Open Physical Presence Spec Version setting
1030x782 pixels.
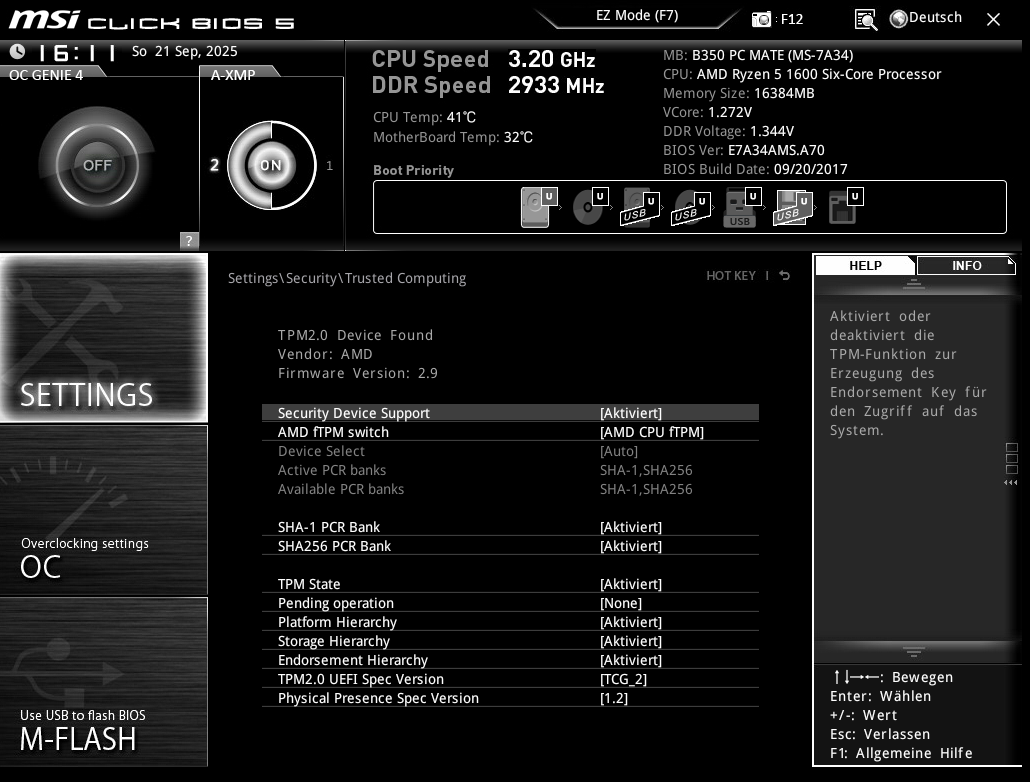click(x=510, y=699)
